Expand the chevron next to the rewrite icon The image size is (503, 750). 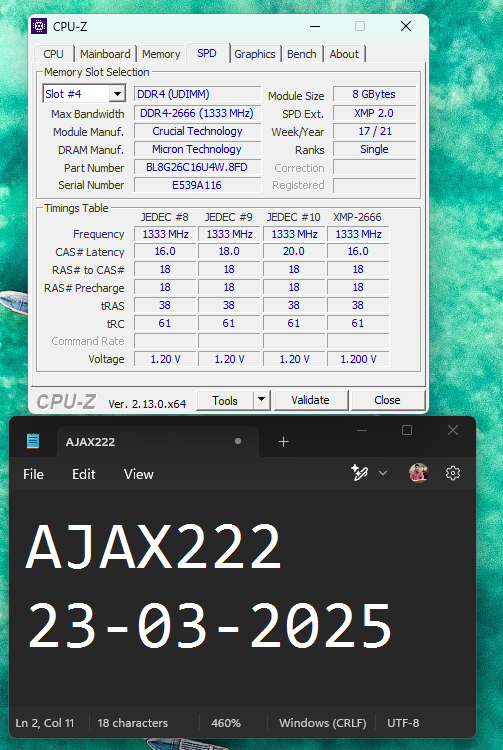[x=383, y=473]
